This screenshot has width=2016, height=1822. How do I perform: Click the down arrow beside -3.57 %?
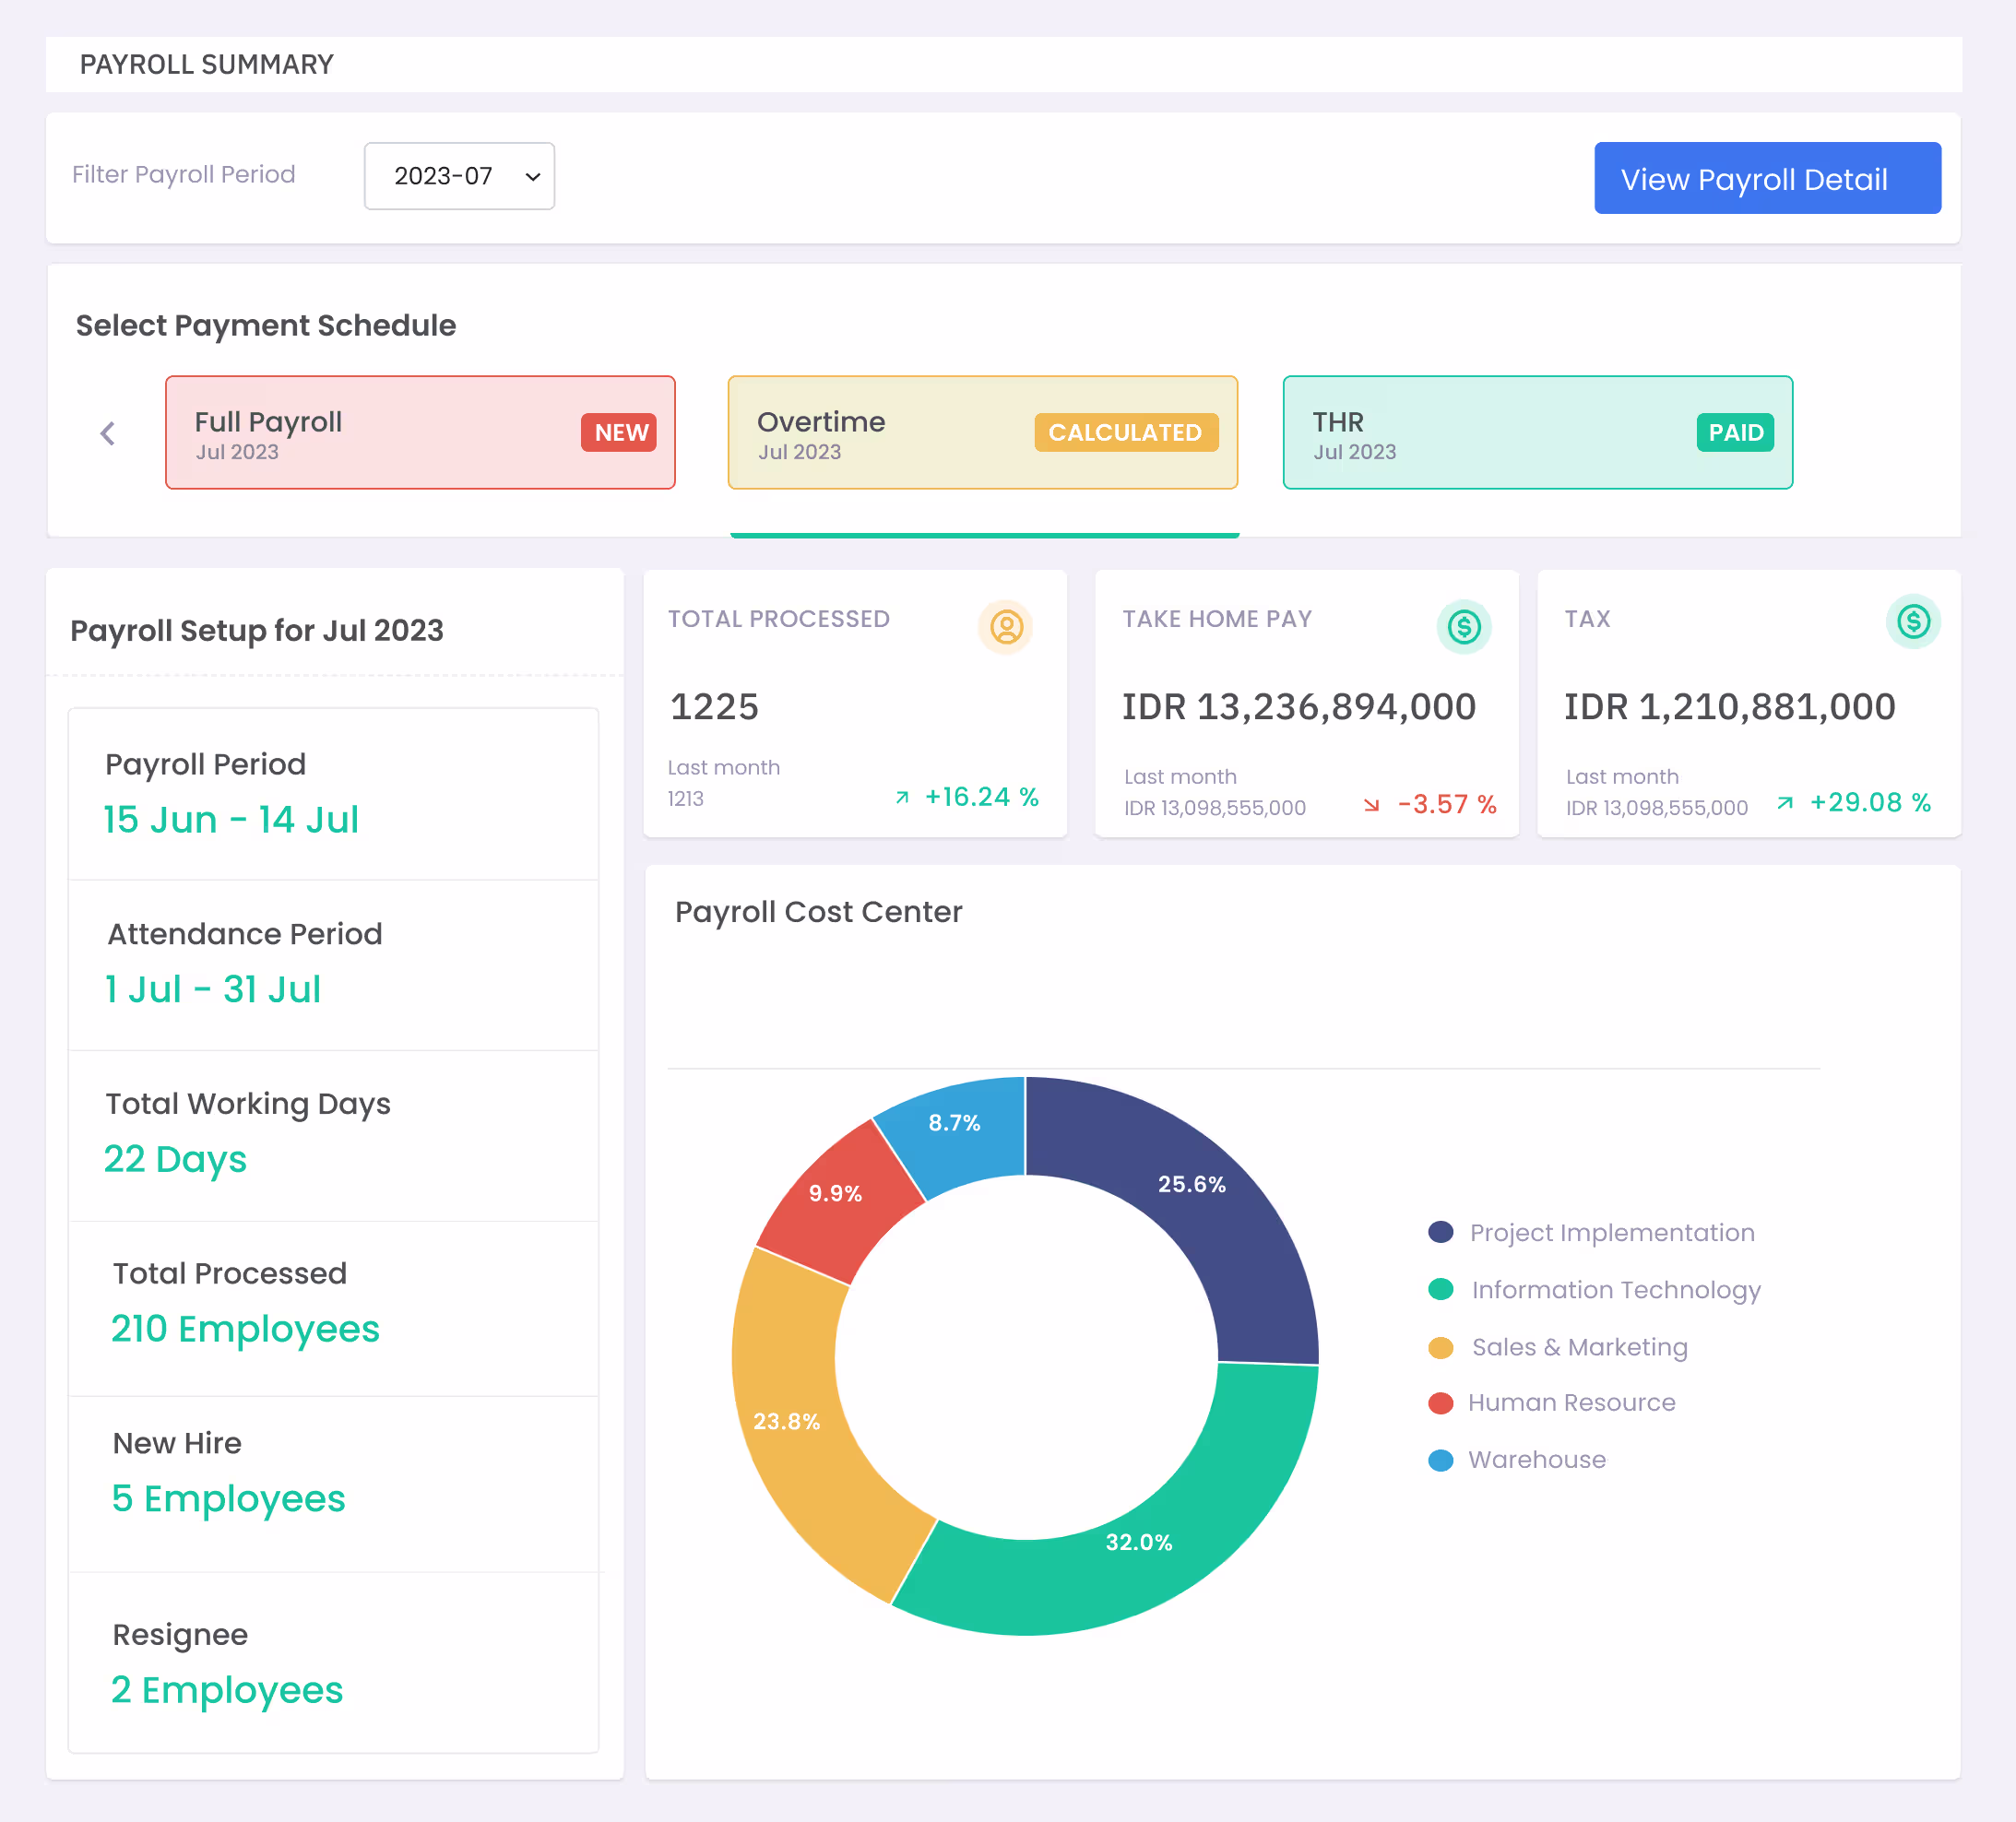click(1372, 805)
